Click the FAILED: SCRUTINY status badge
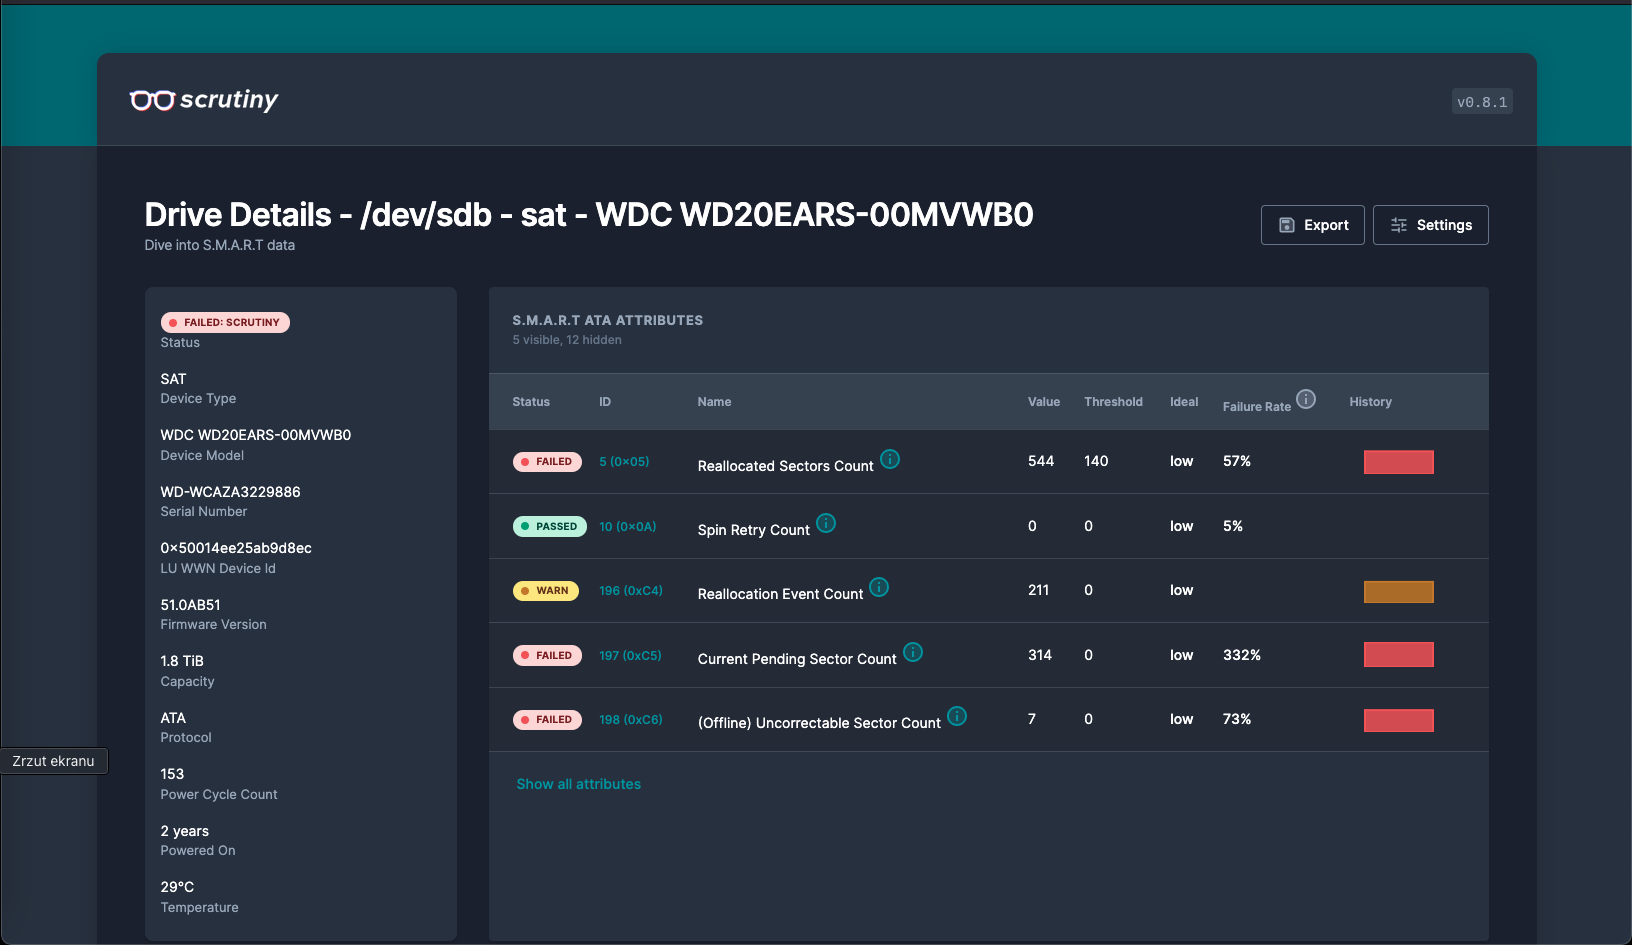 pos(225,322)
